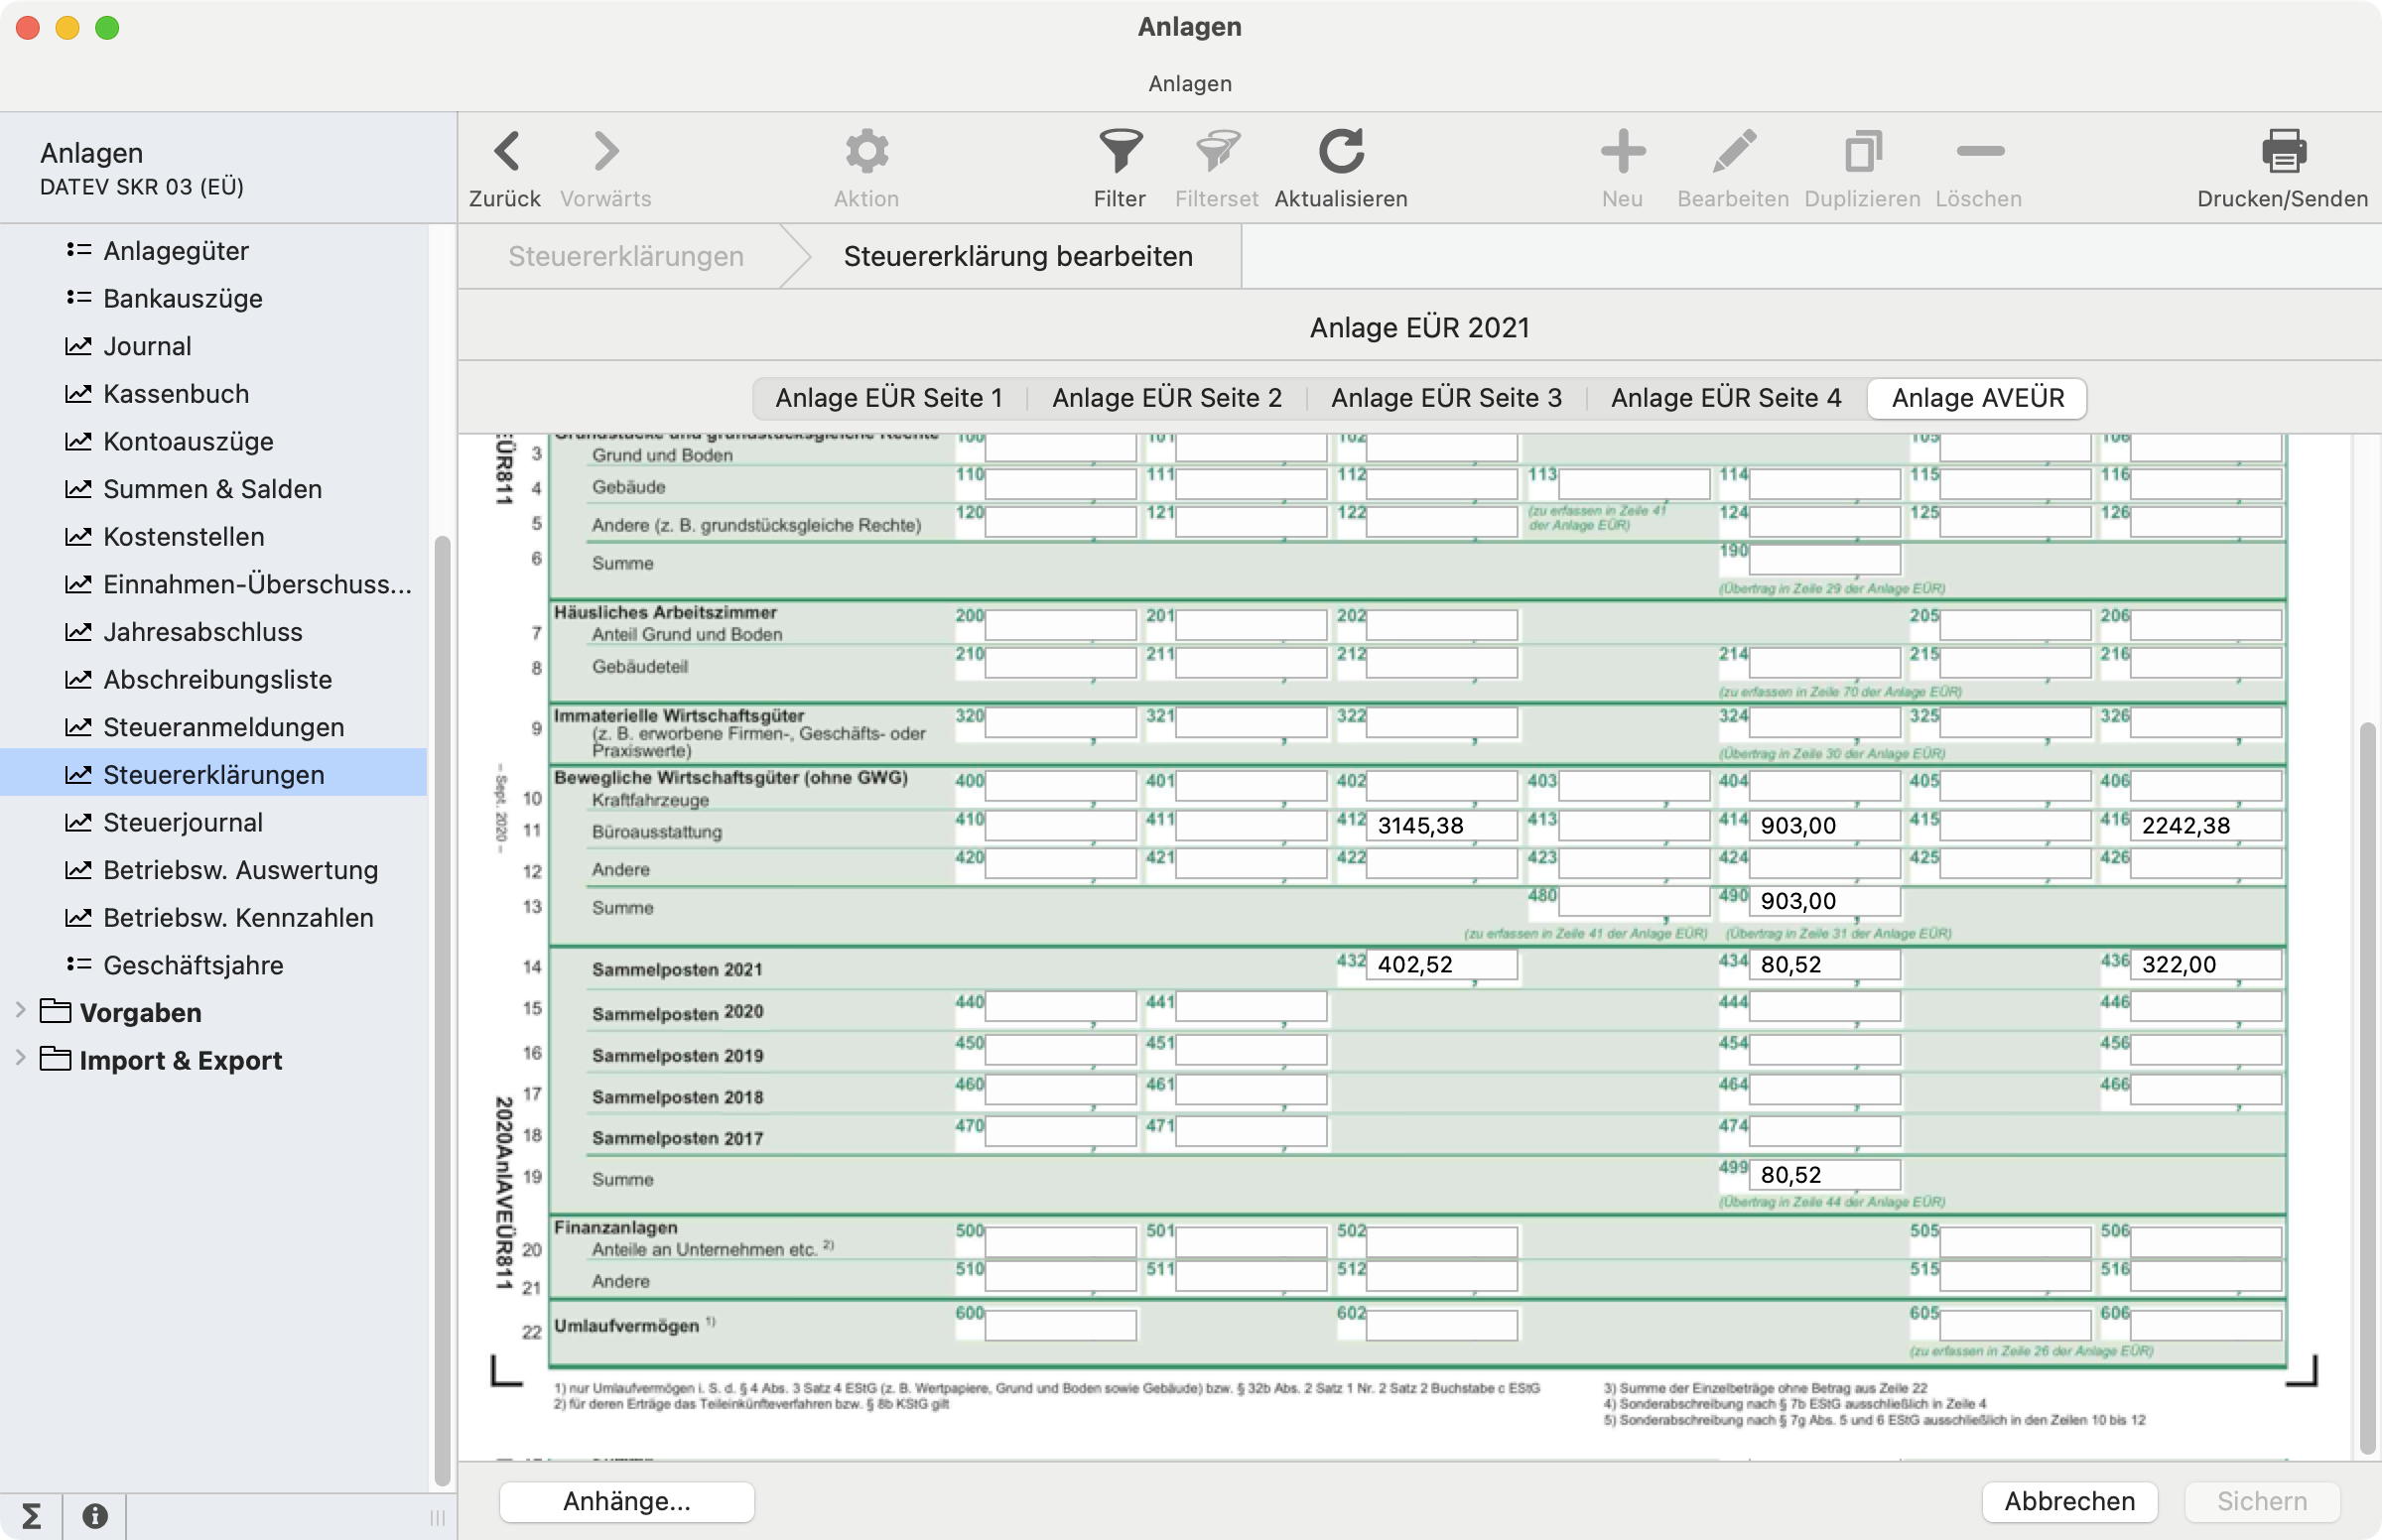The image size is (2382, 1540).
Task: Click empty field 400 for Kraftfahrzeuge
Action: tap(1060, 786)
